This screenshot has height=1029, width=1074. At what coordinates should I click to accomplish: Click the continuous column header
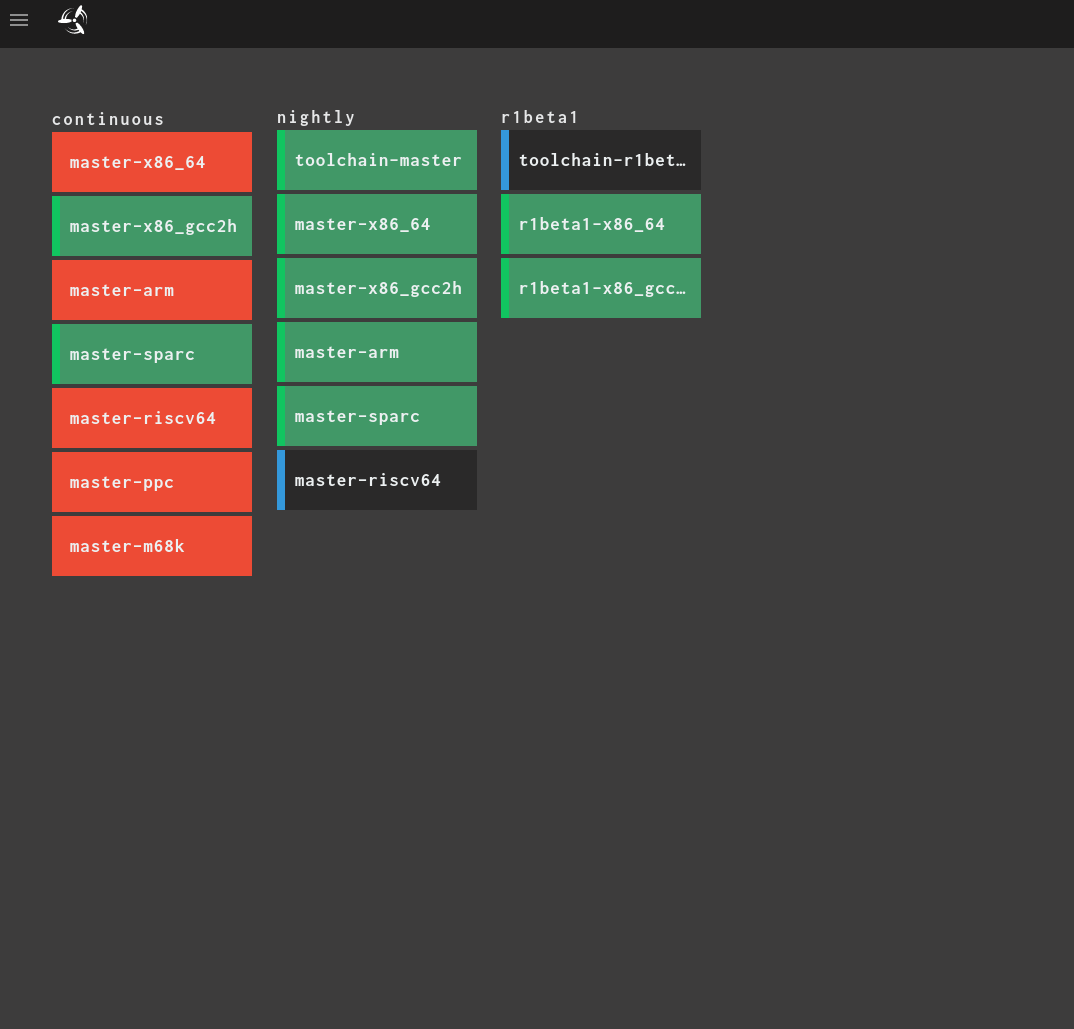click(108, 119)
